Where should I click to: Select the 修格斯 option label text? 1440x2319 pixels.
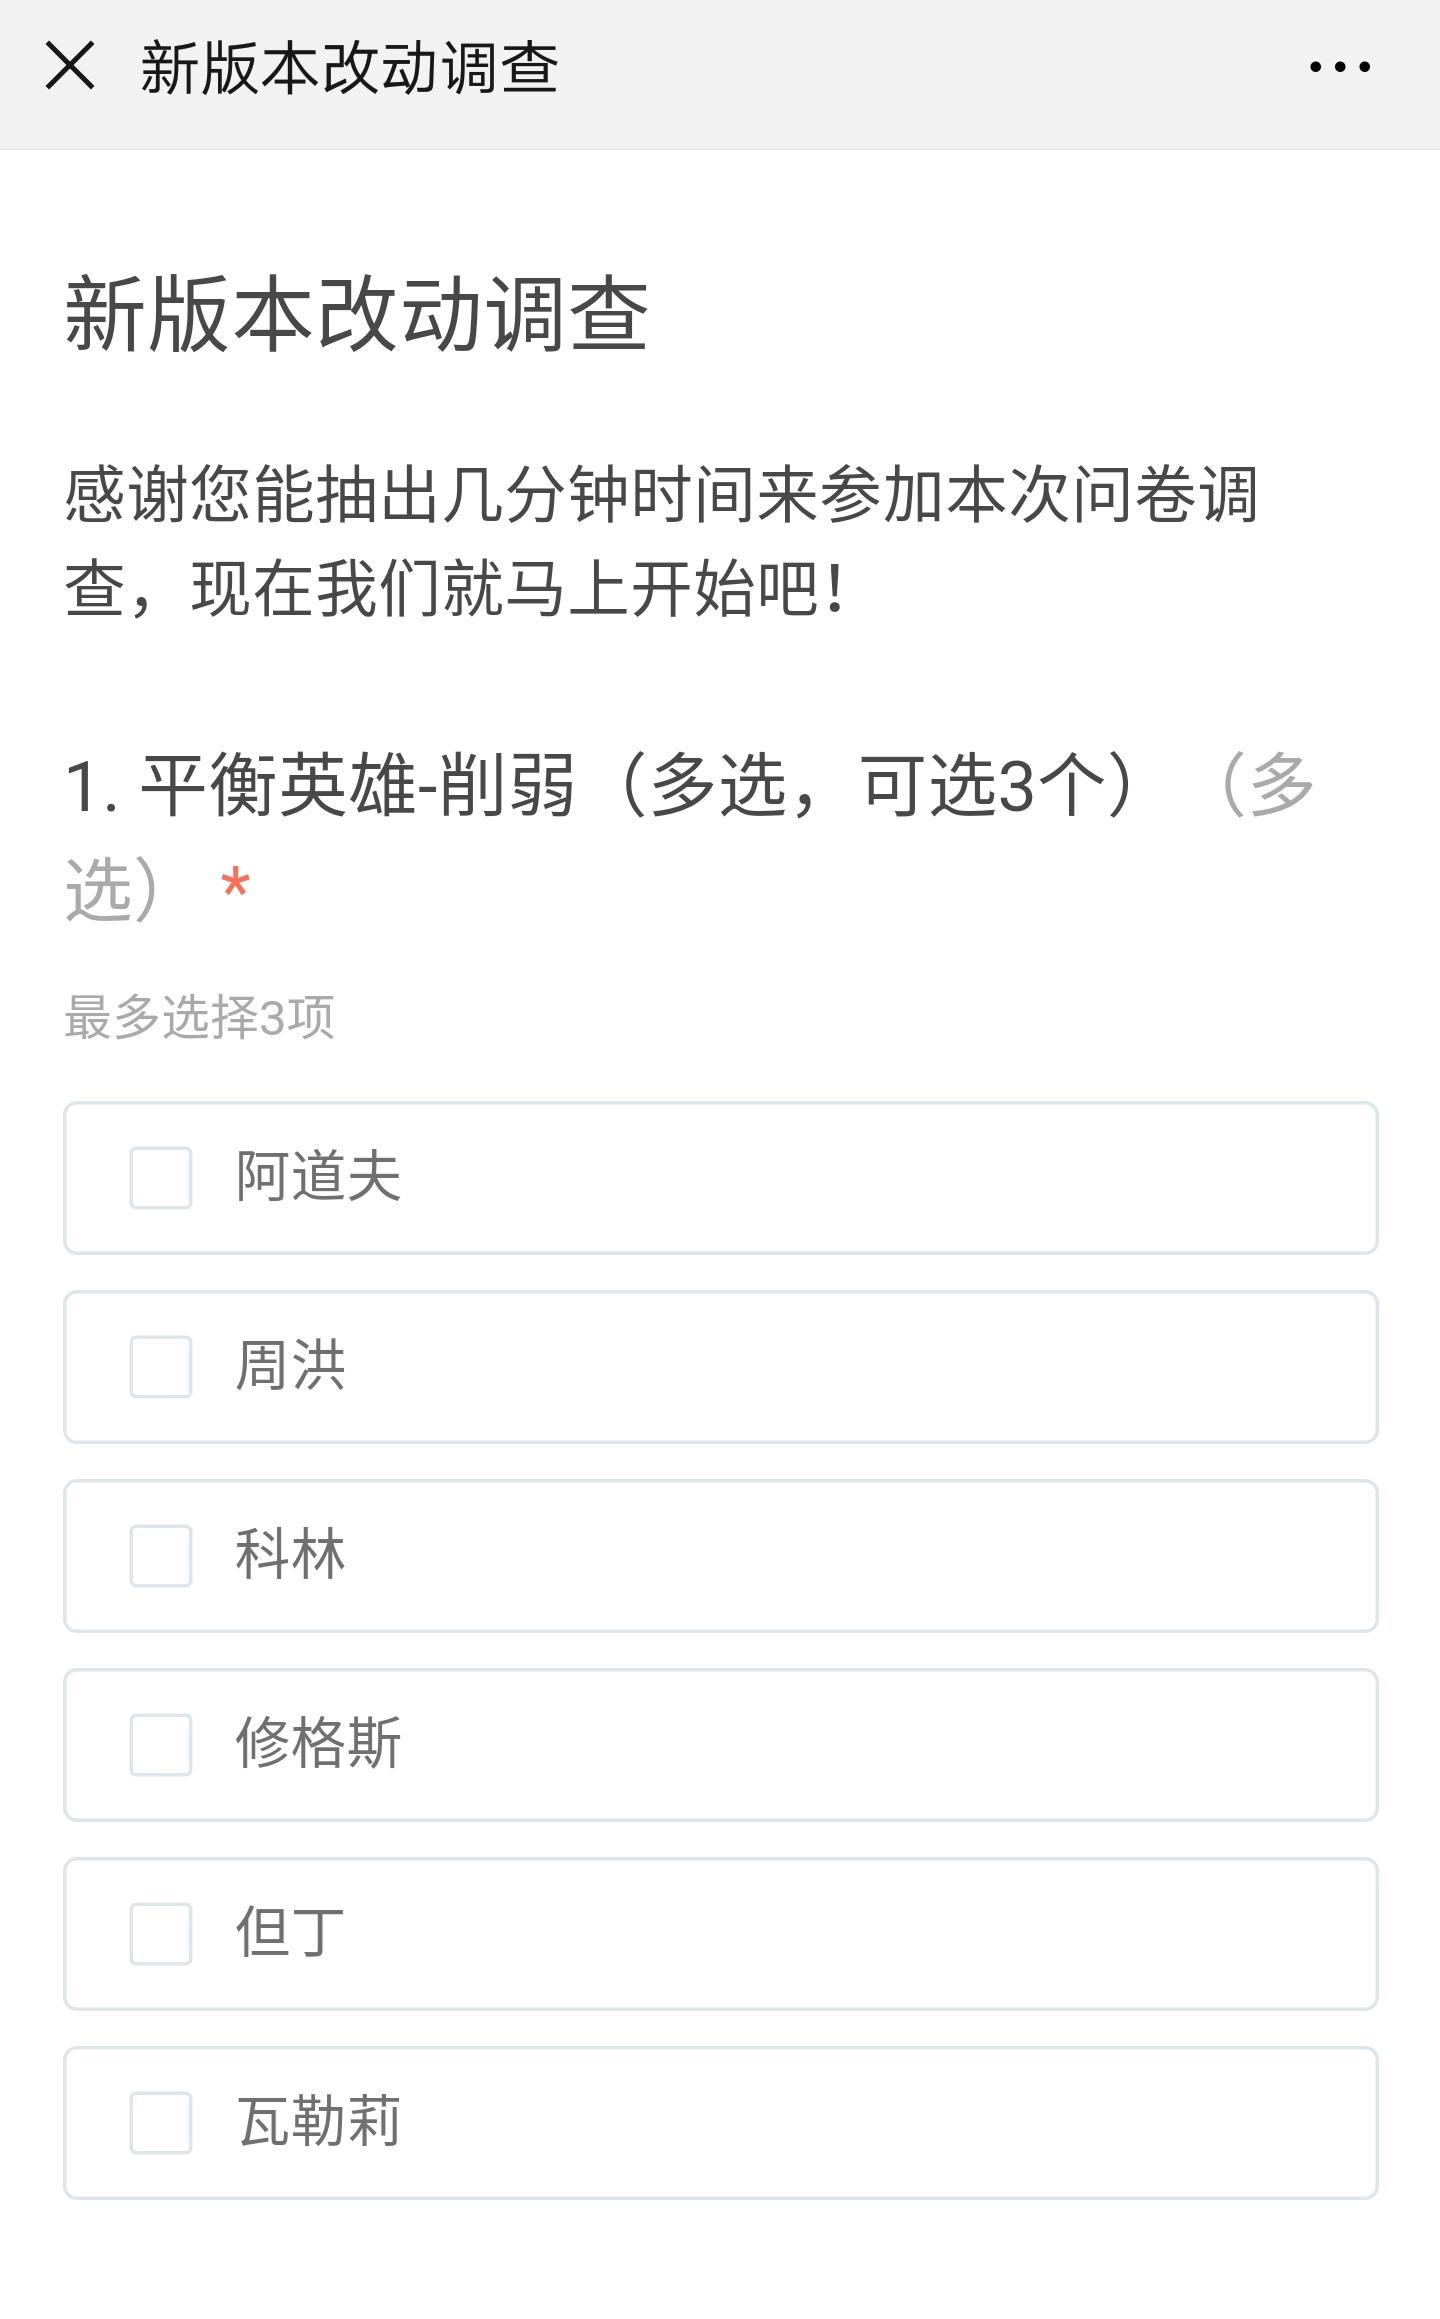[319, 1743]
